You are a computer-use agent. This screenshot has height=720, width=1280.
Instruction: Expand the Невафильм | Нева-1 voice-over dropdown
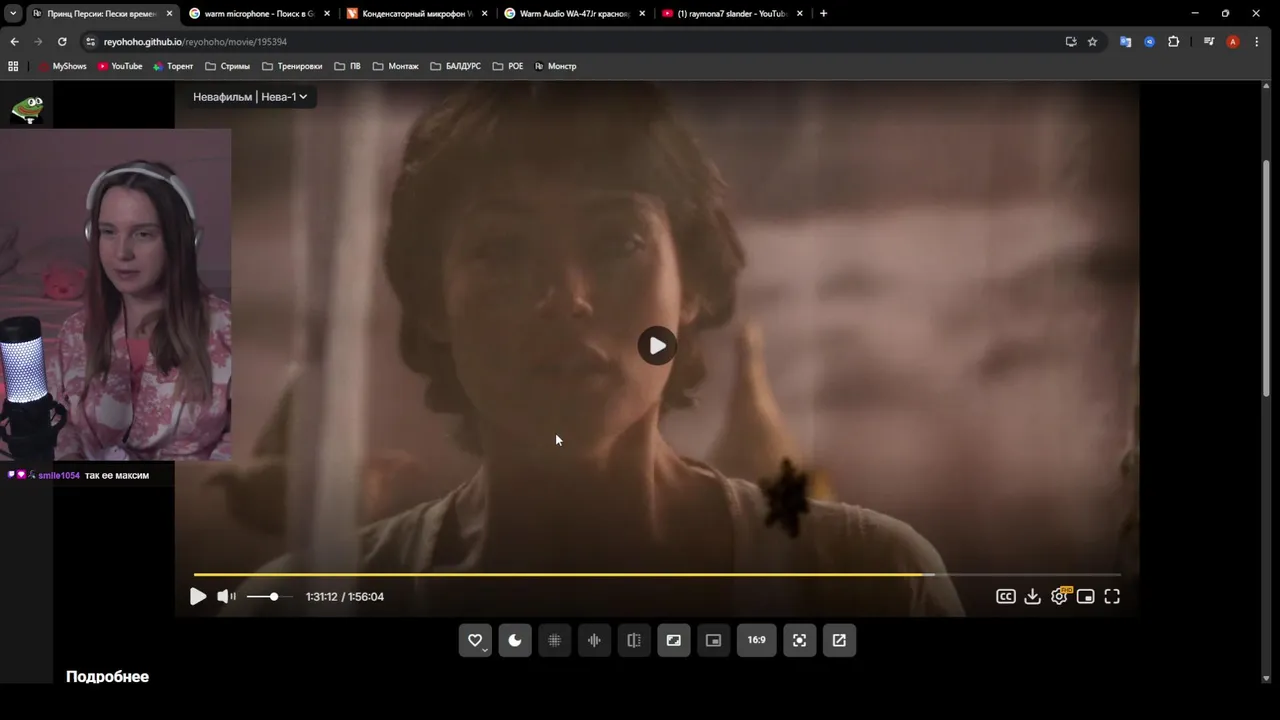(250, 97)
